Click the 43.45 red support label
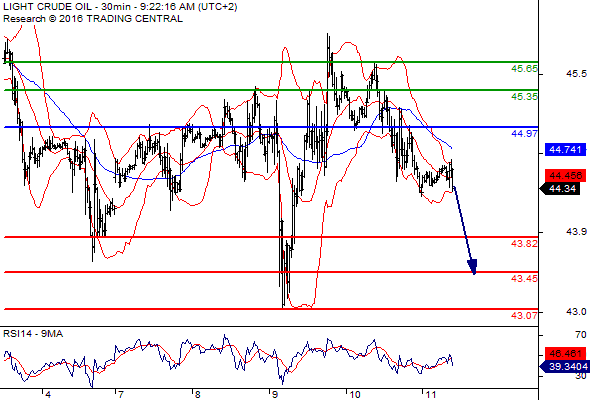 coord(524,278)
